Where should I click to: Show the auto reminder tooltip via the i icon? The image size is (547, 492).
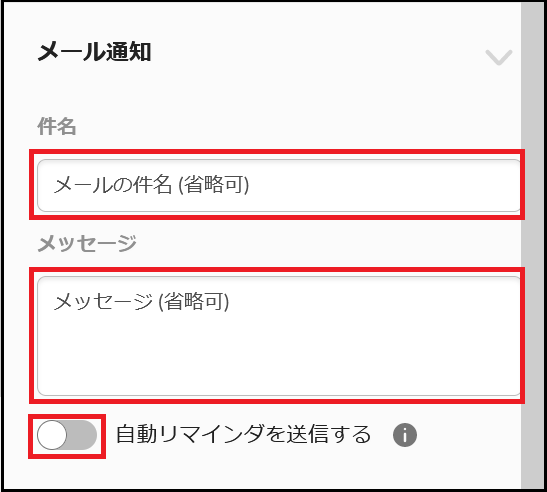click(405, 435)
